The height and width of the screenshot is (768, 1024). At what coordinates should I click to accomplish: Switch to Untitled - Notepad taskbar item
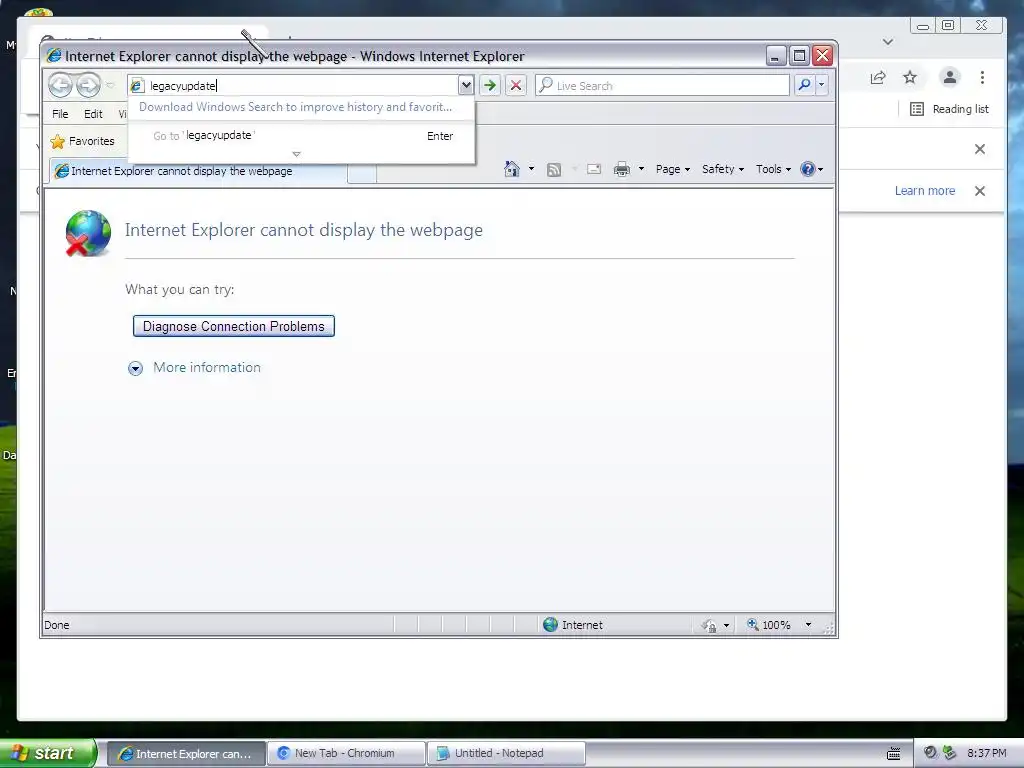506,753
